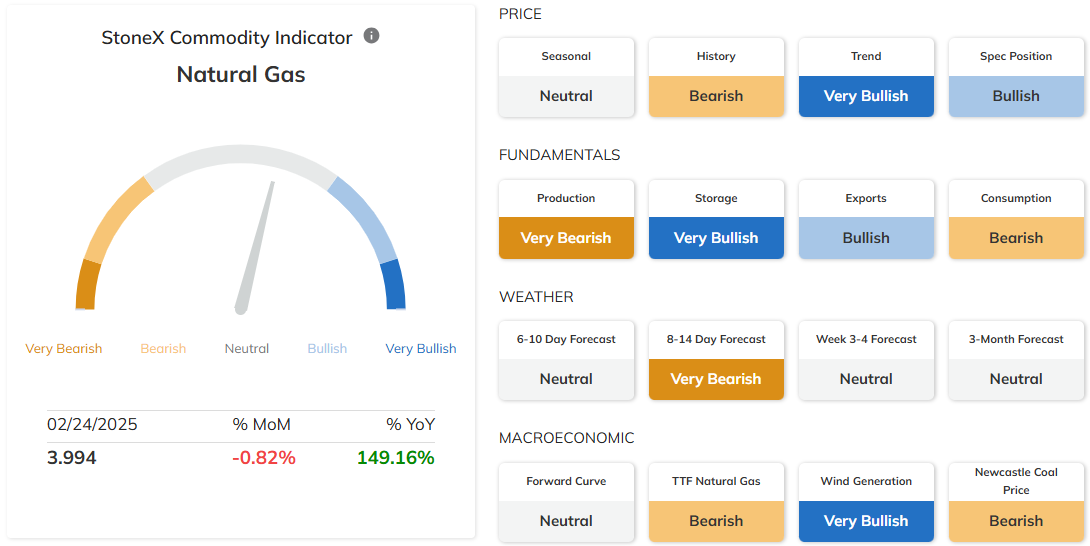Select the Storage Very Bullish card
The height and width of the screenshot is (546, 1090).
(x=716, y=219)
